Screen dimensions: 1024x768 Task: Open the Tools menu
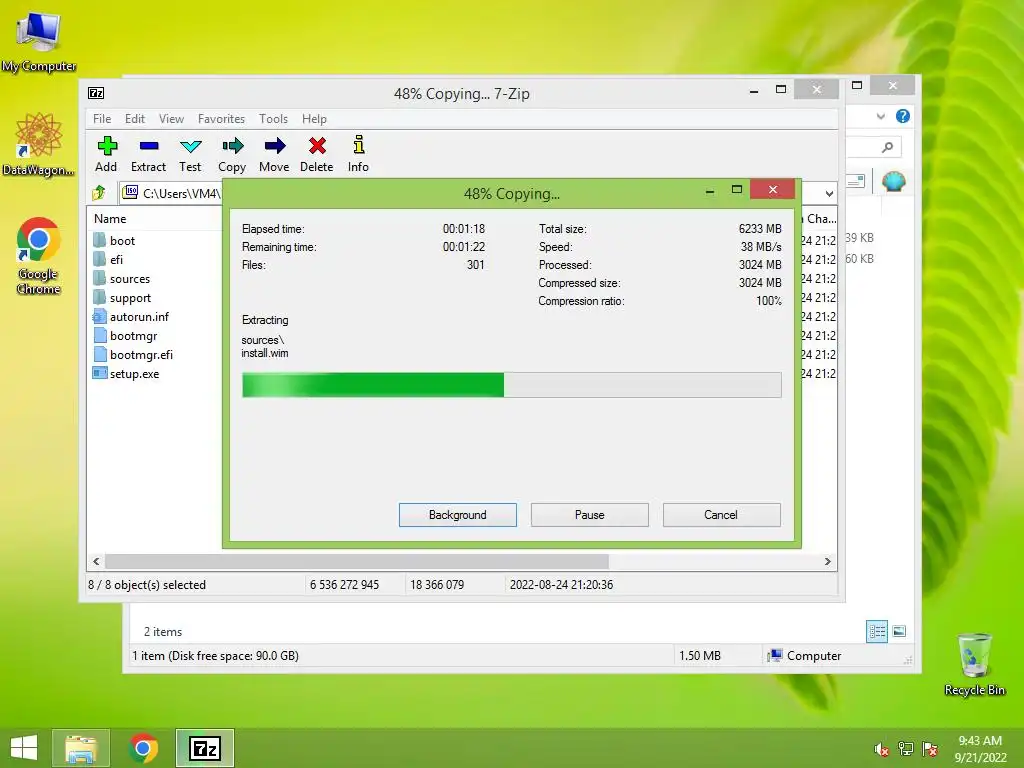[x=273, y=119]
